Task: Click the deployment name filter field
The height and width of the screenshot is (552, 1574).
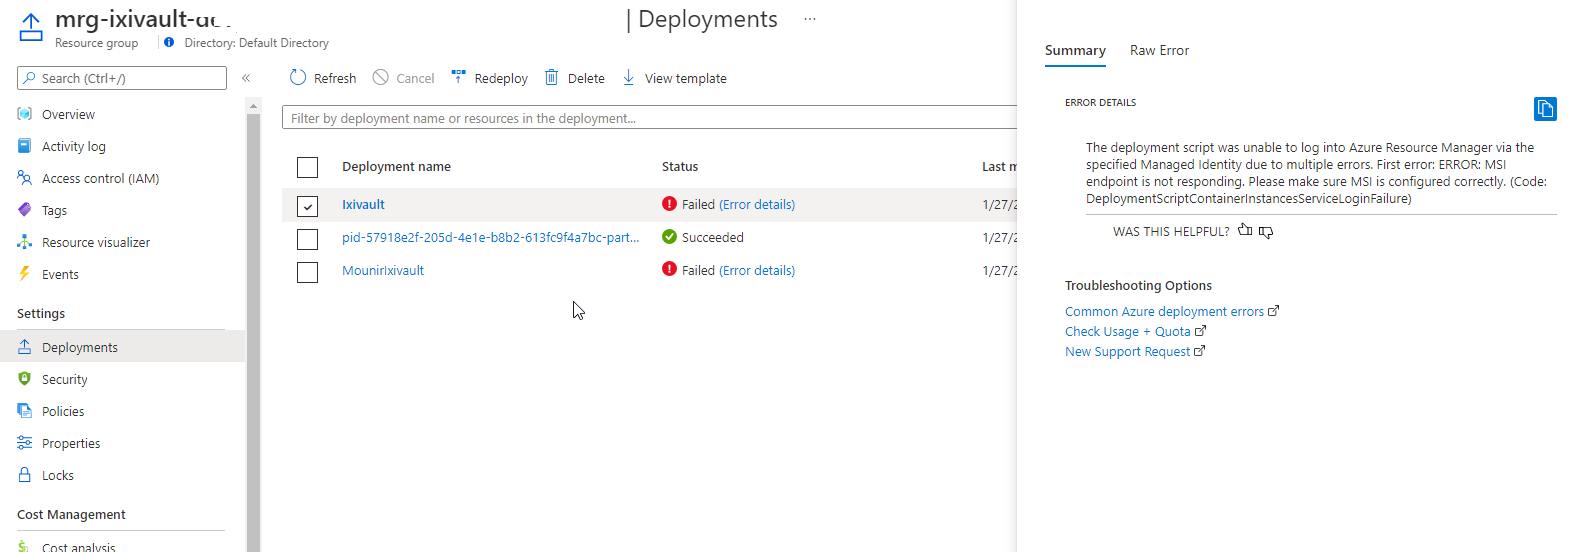Action: [650, 118]
